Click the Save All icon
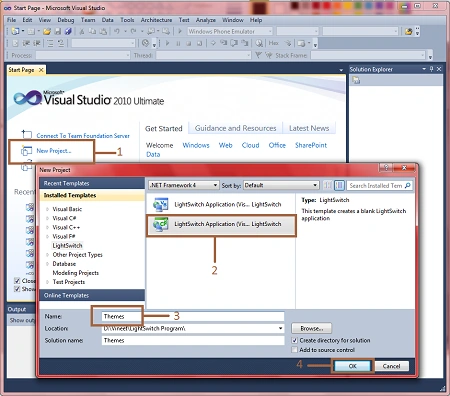This screenshot has width=450, height=396. 68,31
